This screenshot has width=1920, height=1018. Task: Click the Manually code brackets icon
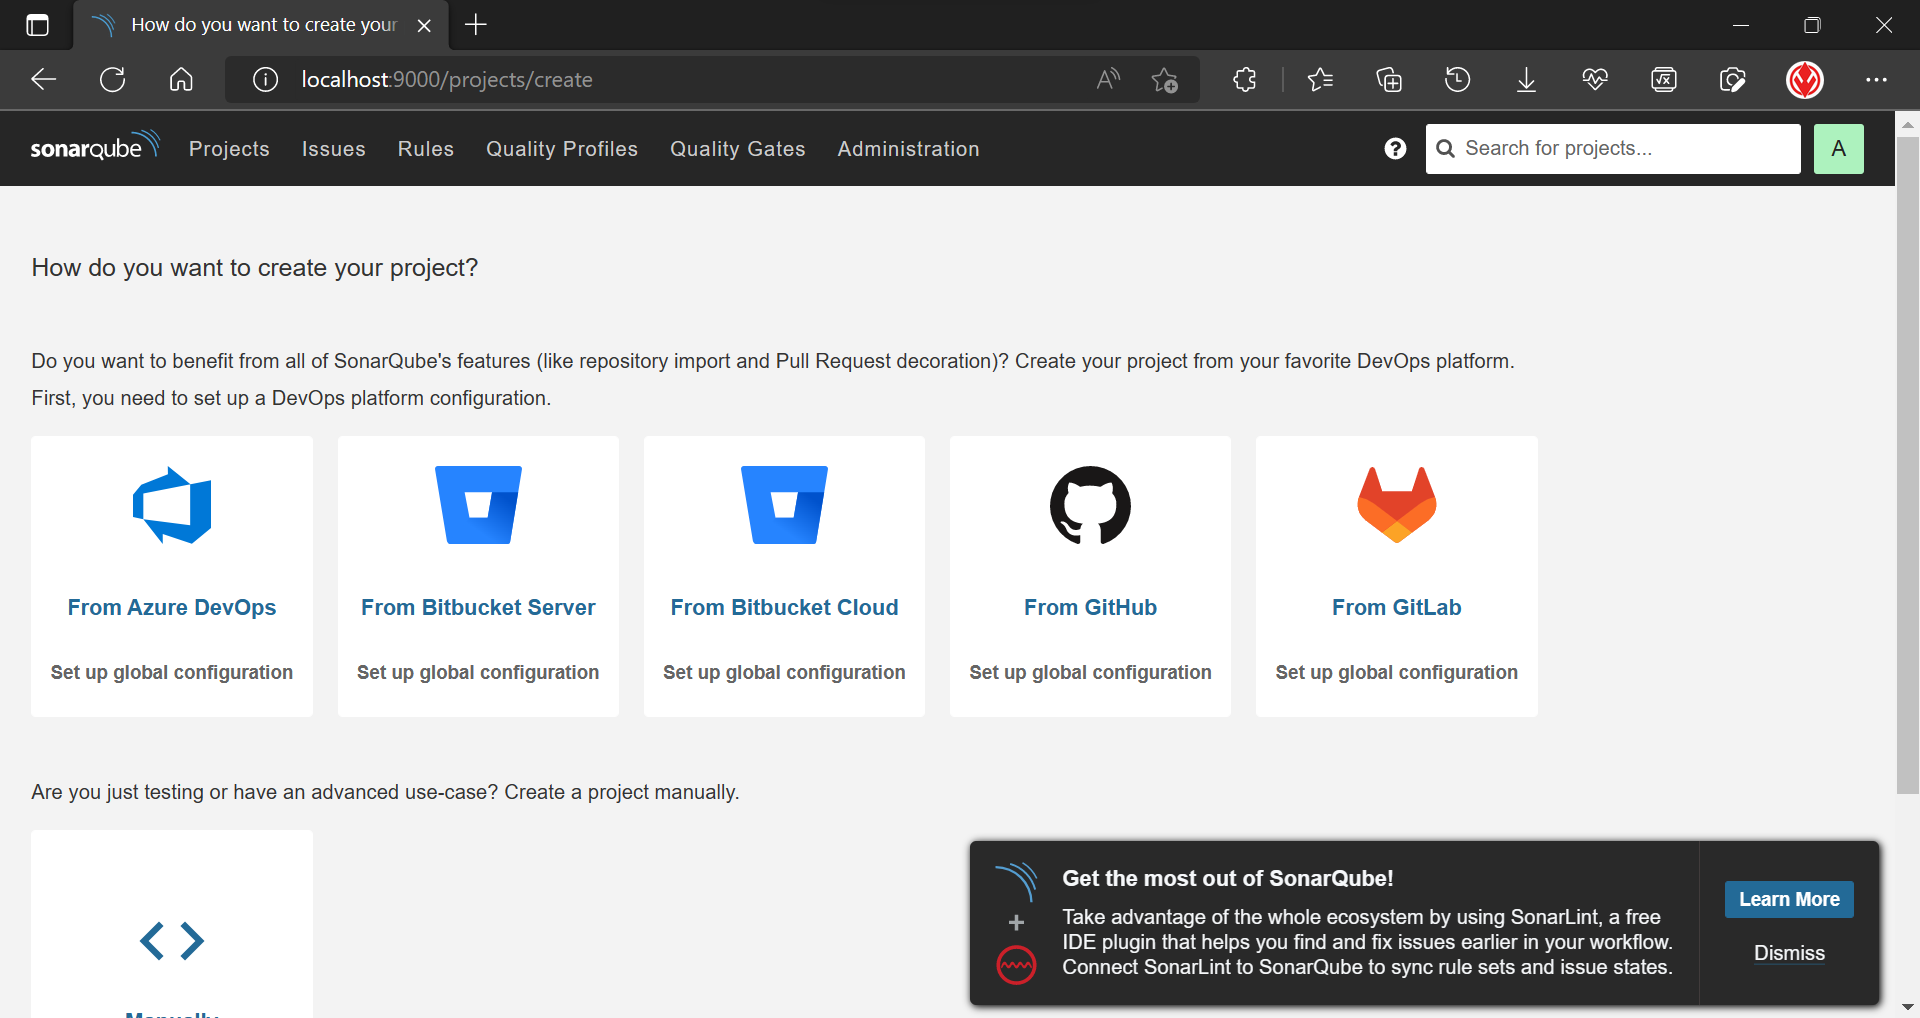click(172, 940)
